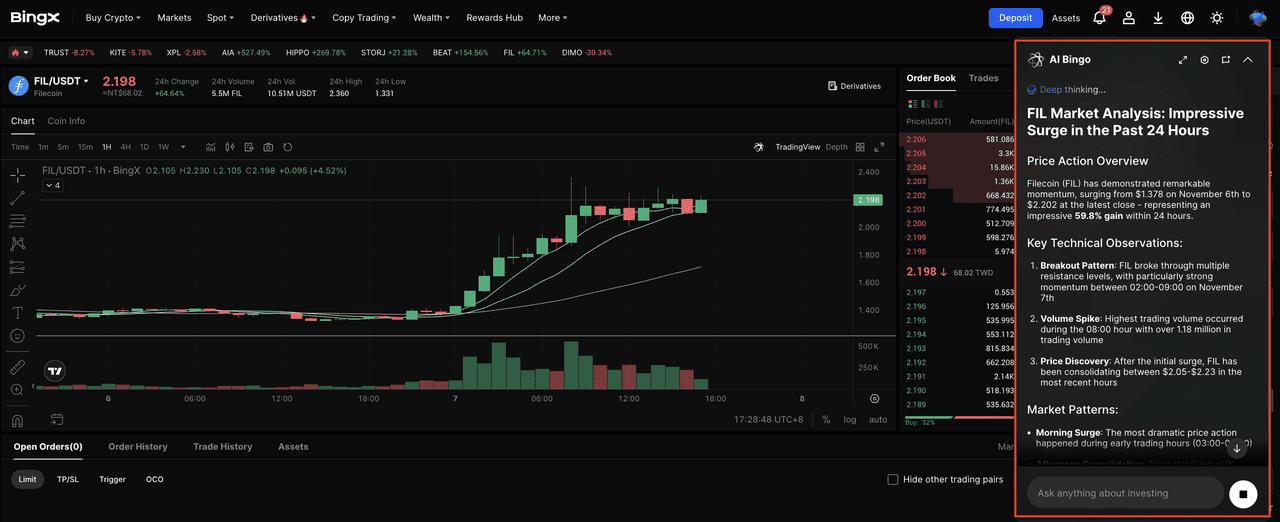The height and width of the screenshot is (522, 1280).
Task: Open the Spot dropdown menu
Action: (220, 18)
